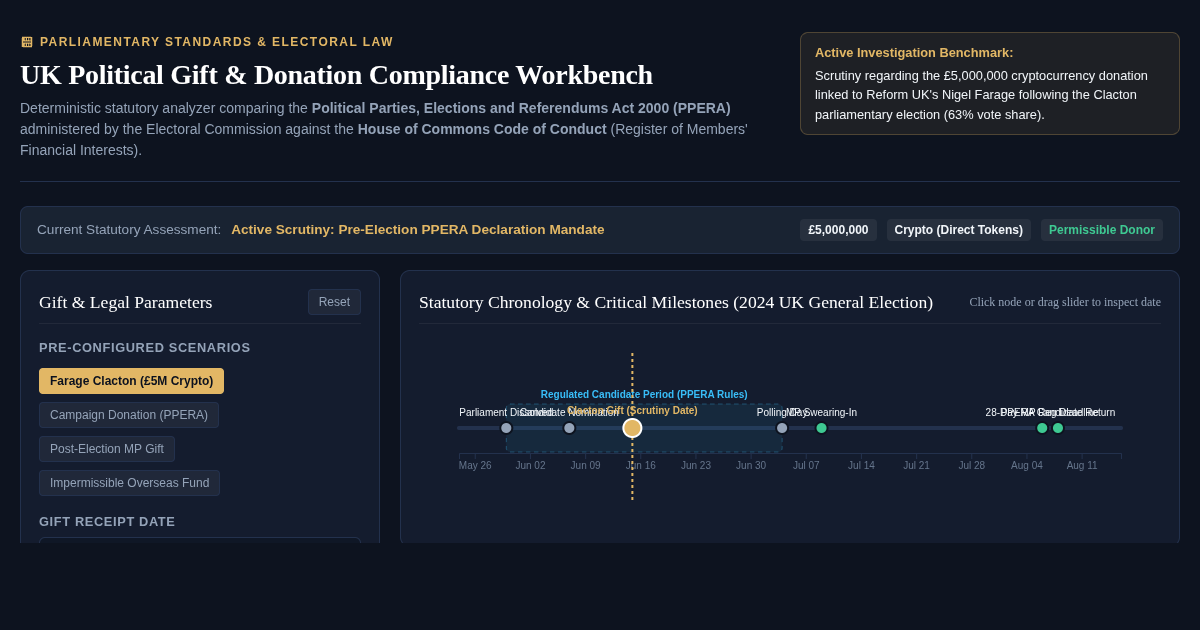Screen dimensions: 1200x630
Task: Click the Jul 28 timeline axis label
Action: 972,466
